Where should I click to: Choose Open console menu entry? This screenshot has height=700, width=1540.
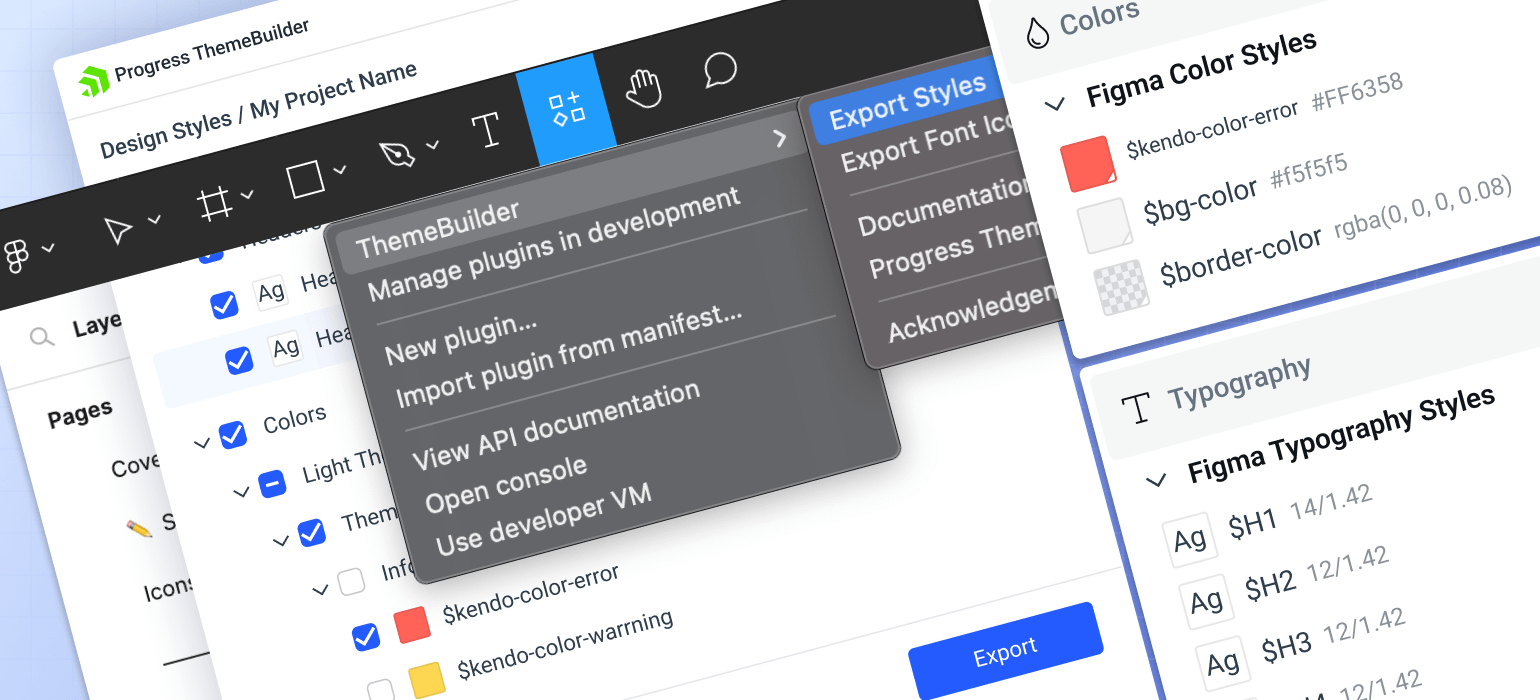506,483
